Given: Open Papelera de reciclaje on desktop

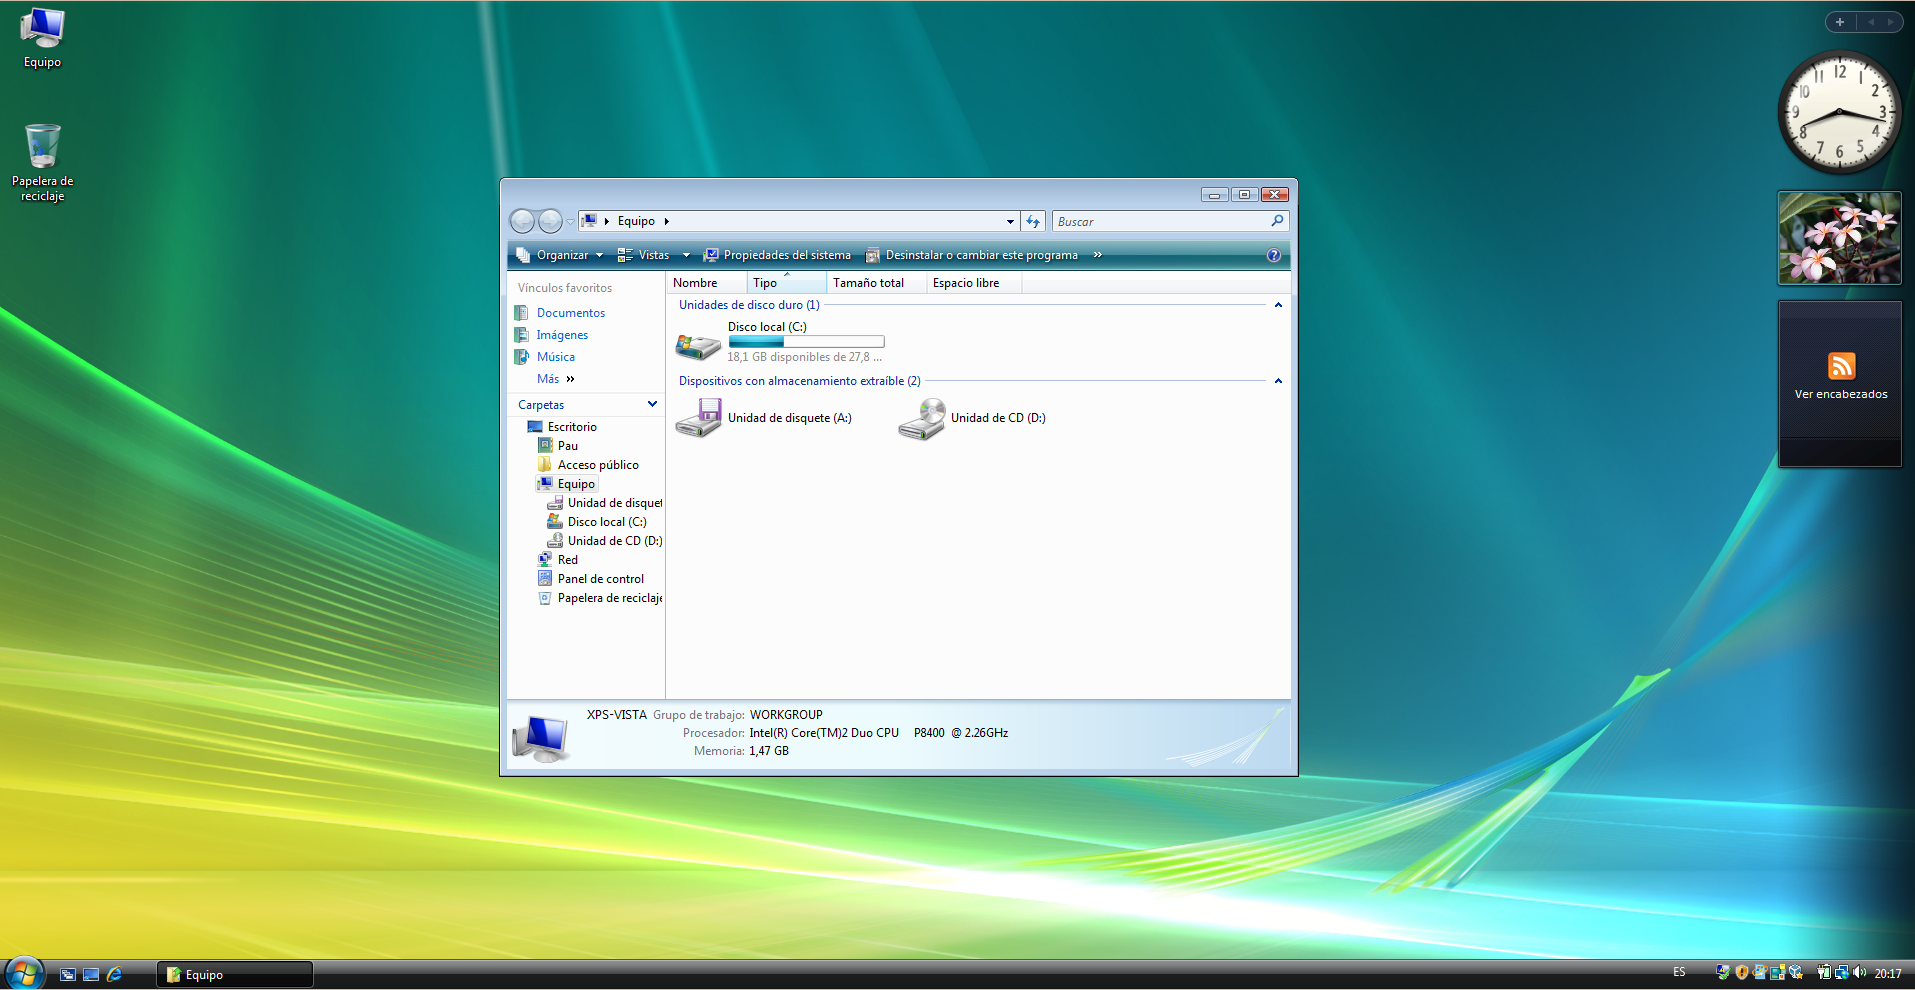Looking at the screenshot, I should (x=42, y=150).
